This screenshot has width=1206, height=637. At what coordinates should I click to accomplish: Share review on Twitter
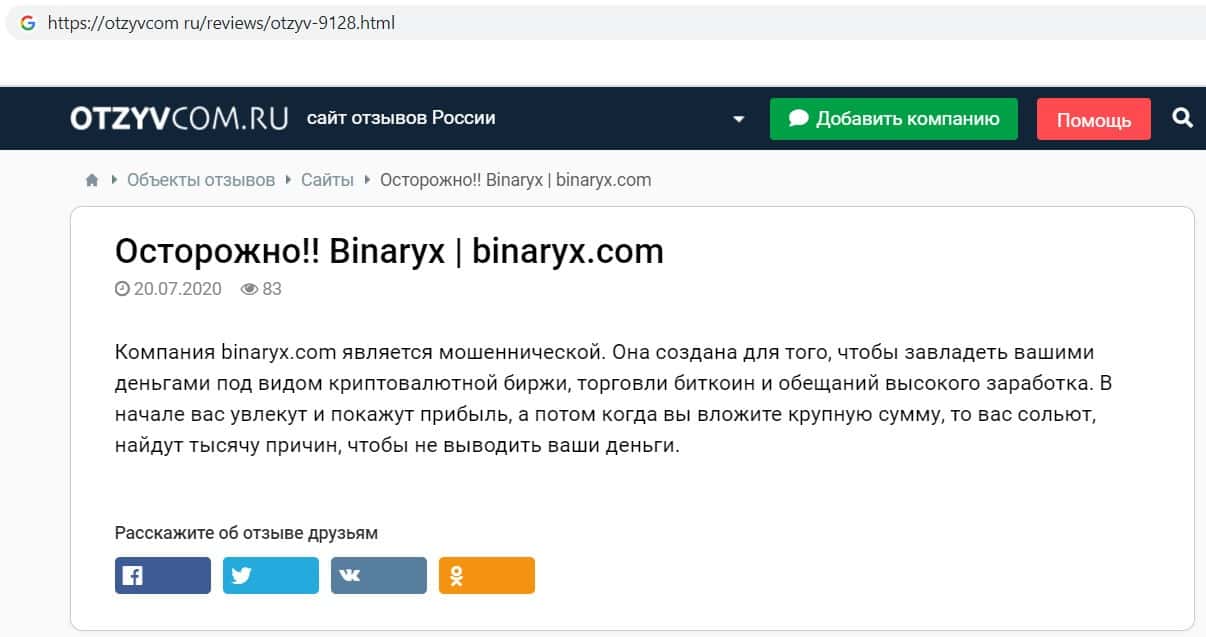pos(270,576)
